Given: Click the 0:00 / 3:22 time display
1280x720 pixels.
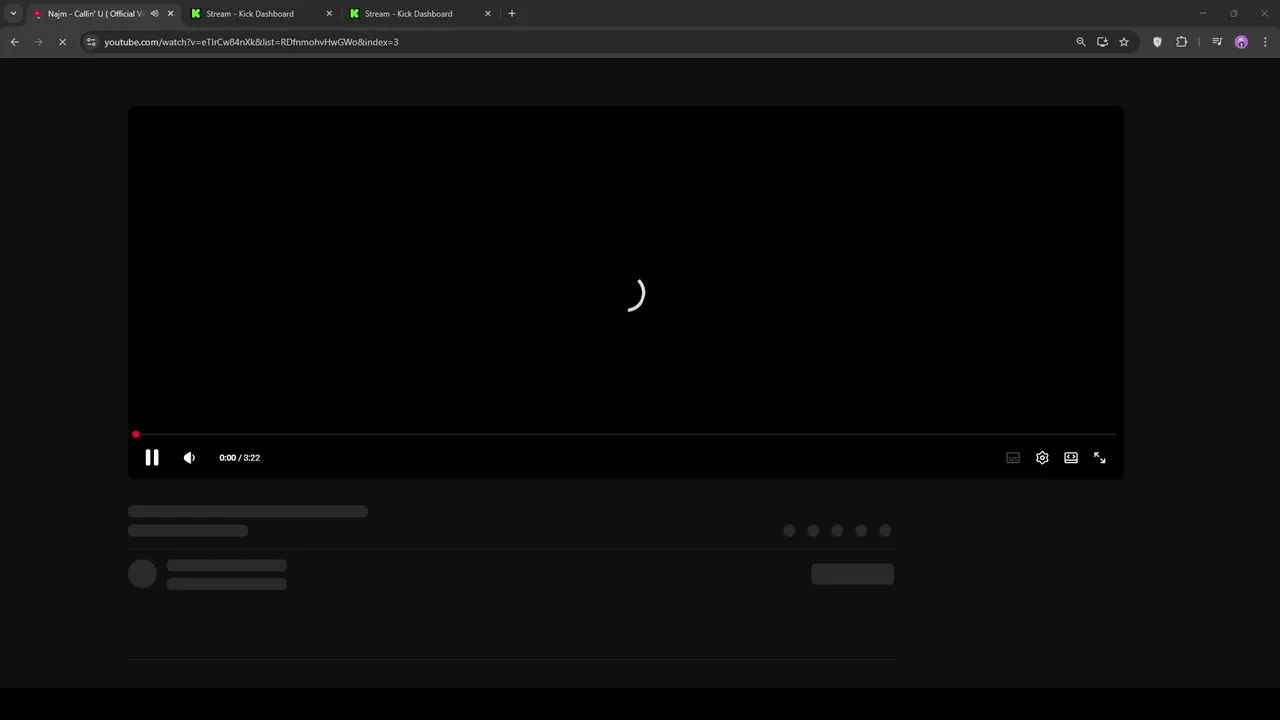Looking at the screenshot, I should click(240, 458).
